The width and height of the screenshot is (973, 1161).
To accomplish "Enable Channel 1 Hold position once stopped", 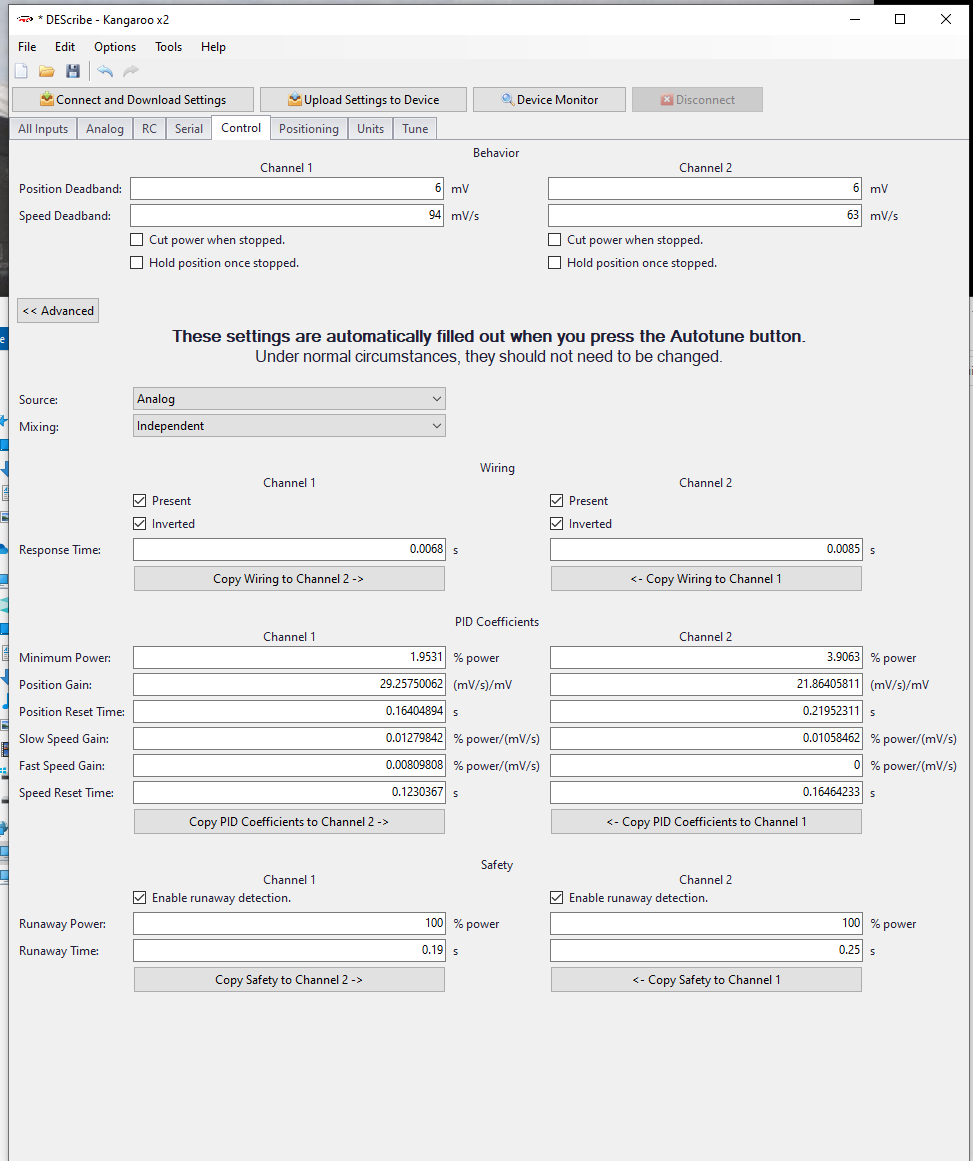I will tap(136, 263).
